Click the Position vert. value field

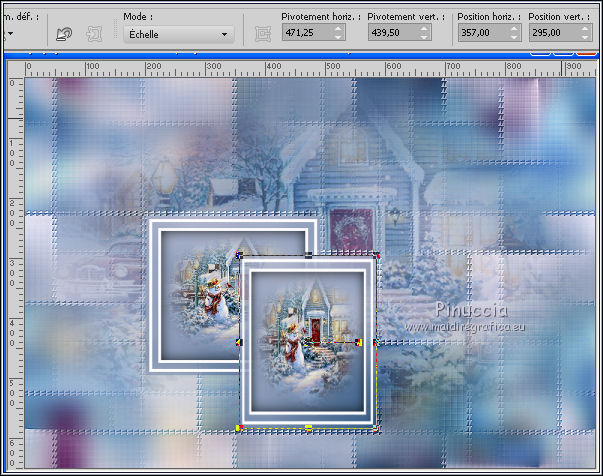tap(555, 32)
